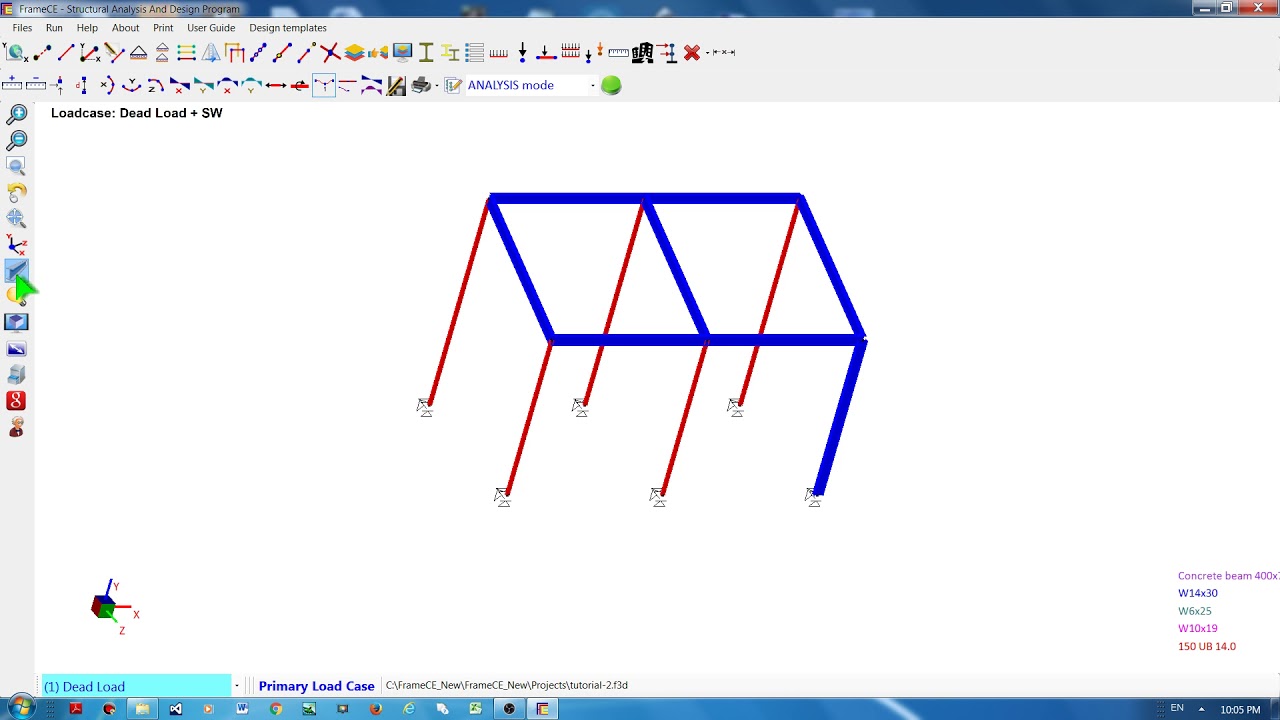Click the 150 UB 14.0 legend label

click(1207, 646)
